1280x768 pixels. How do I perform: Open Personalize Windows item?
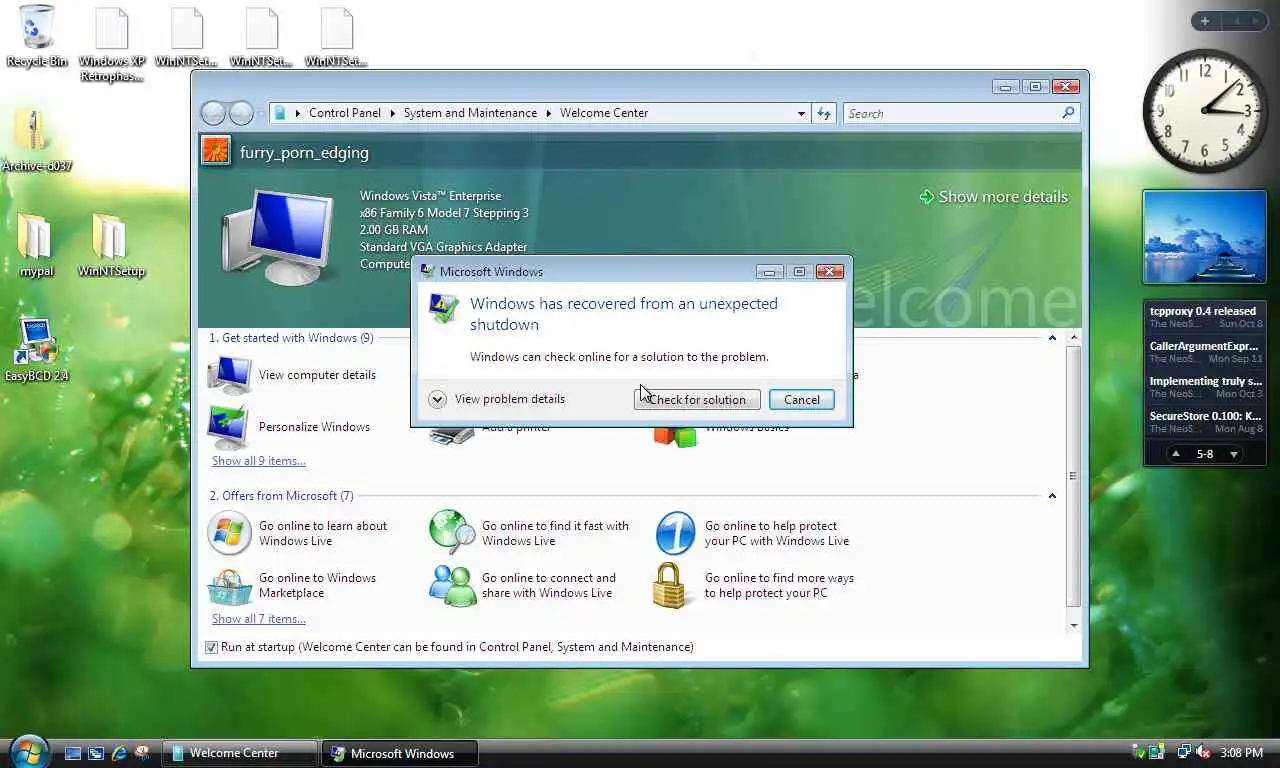click(x=288, y=427)
